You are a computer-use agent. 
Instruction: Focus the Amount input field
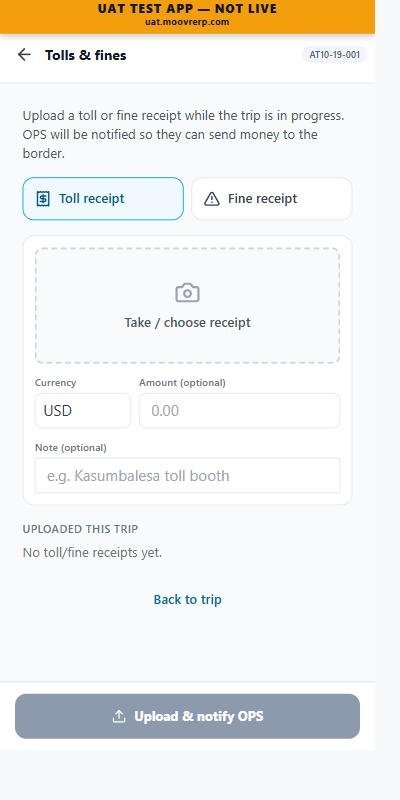pos(239,411)
